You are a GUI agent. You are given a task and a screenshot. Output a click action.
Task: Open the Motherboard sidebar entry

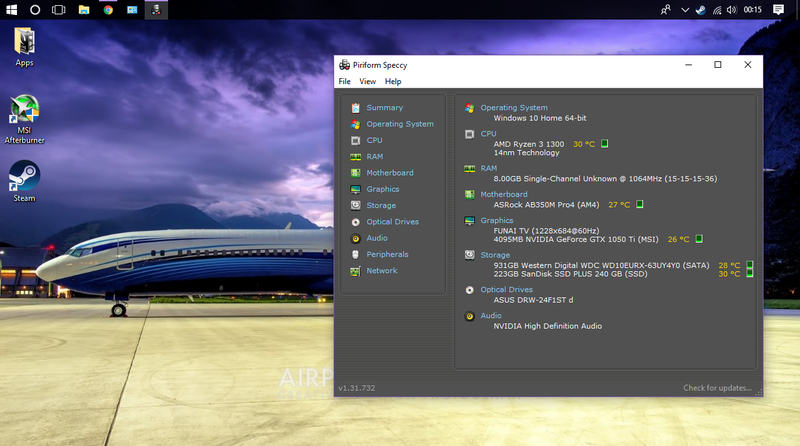390,173
